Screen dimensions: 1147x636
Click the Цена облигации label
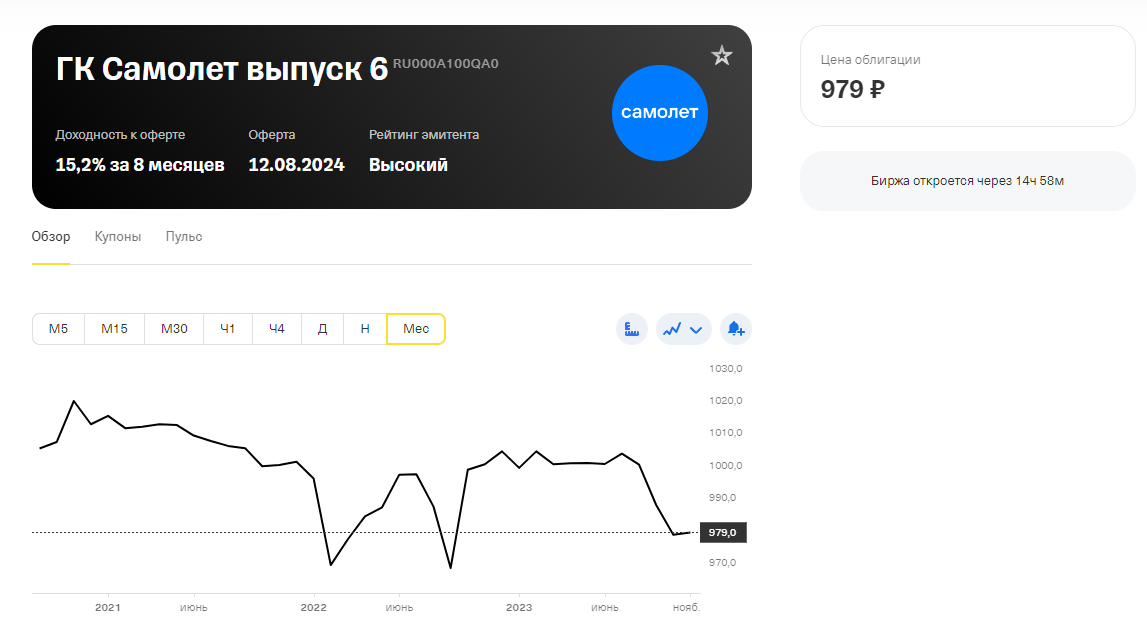[870, 60]
